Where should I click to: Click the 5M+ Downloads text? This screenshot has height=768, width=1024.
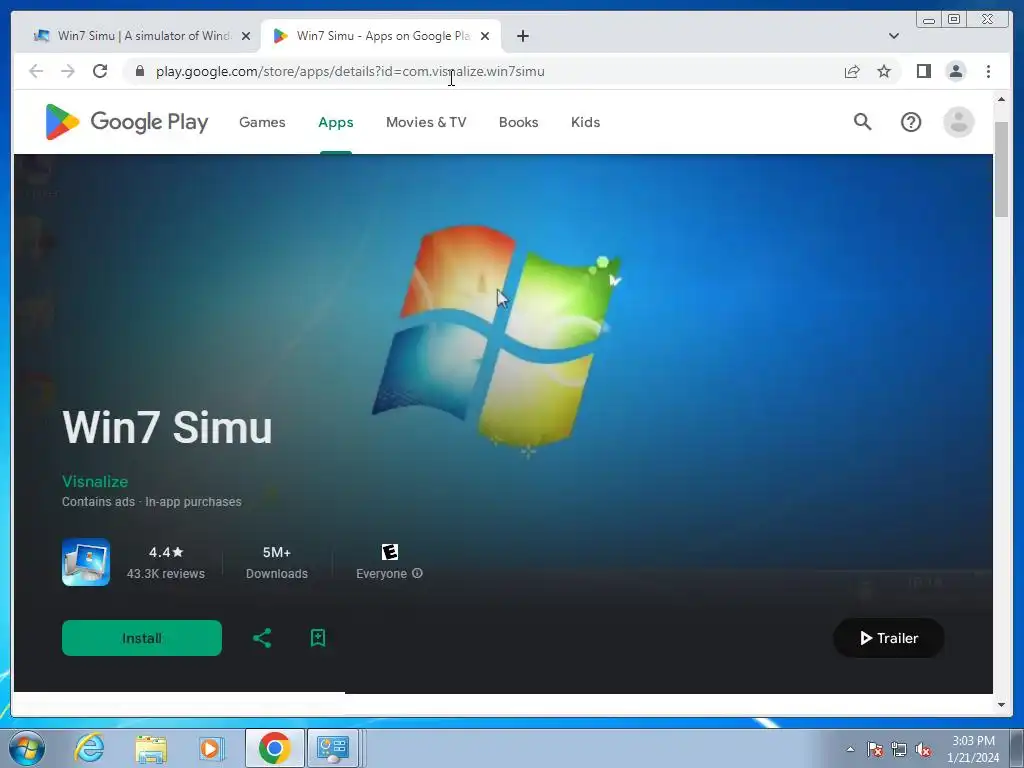(x=277, y=562)
